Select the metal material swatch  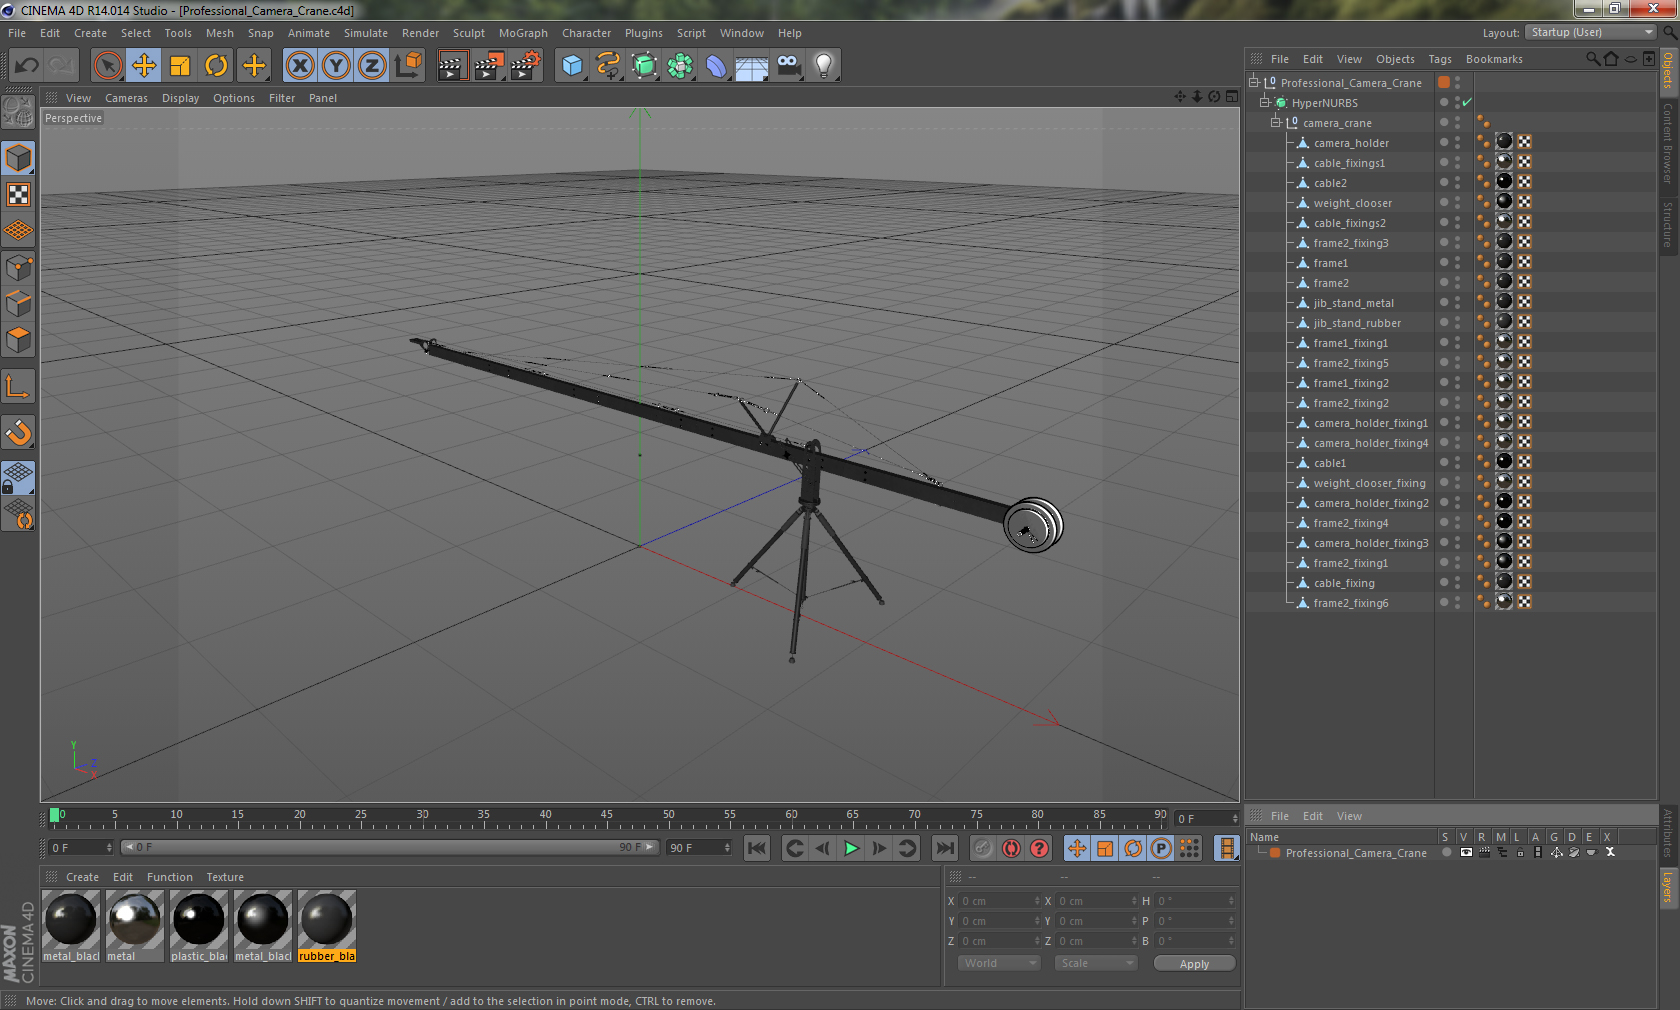point(135,926)
